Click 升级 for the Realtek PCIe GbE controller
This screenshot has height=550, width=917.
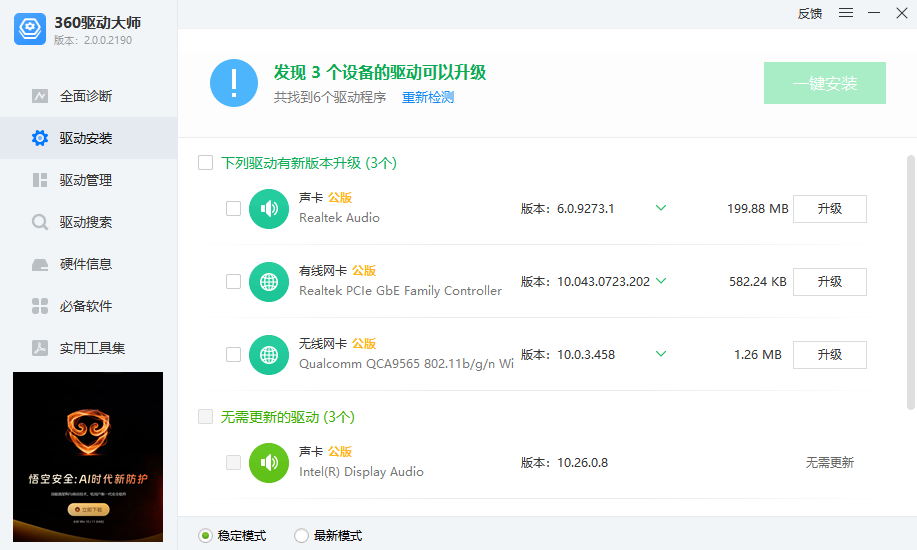[830, 282]
